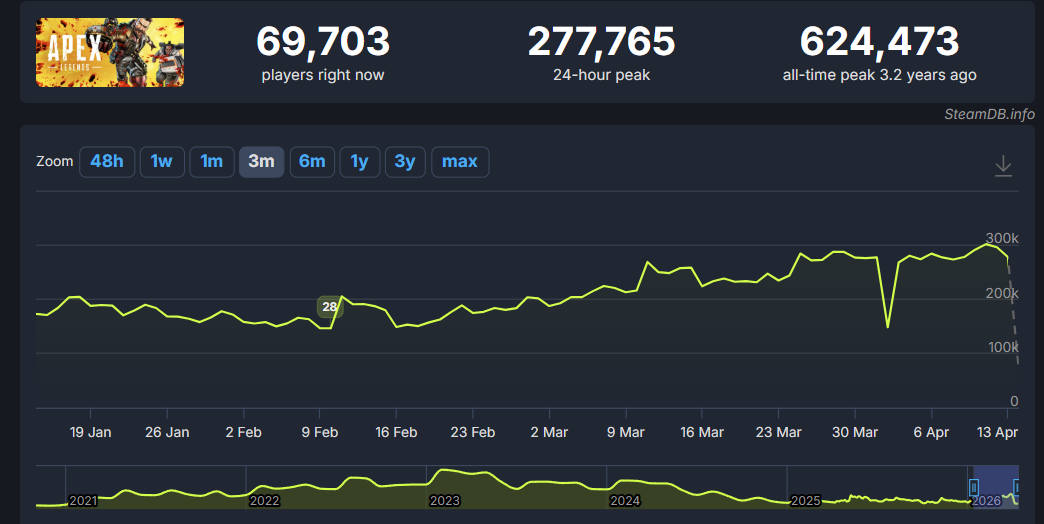The width and height of the screenshot is (1044, 524).
Task: Click the right navigator range handle
Action: pos(1016,487)
